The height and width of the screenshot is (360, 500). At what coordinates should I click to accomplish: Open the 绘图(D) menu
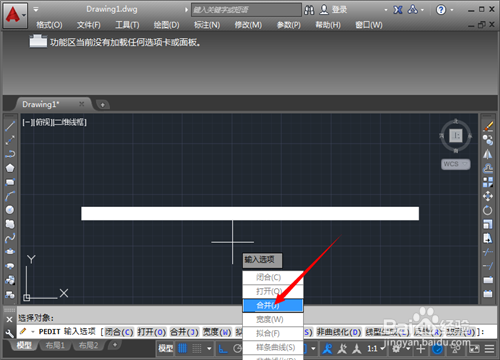pyautogui.click(x=166, y=25)
